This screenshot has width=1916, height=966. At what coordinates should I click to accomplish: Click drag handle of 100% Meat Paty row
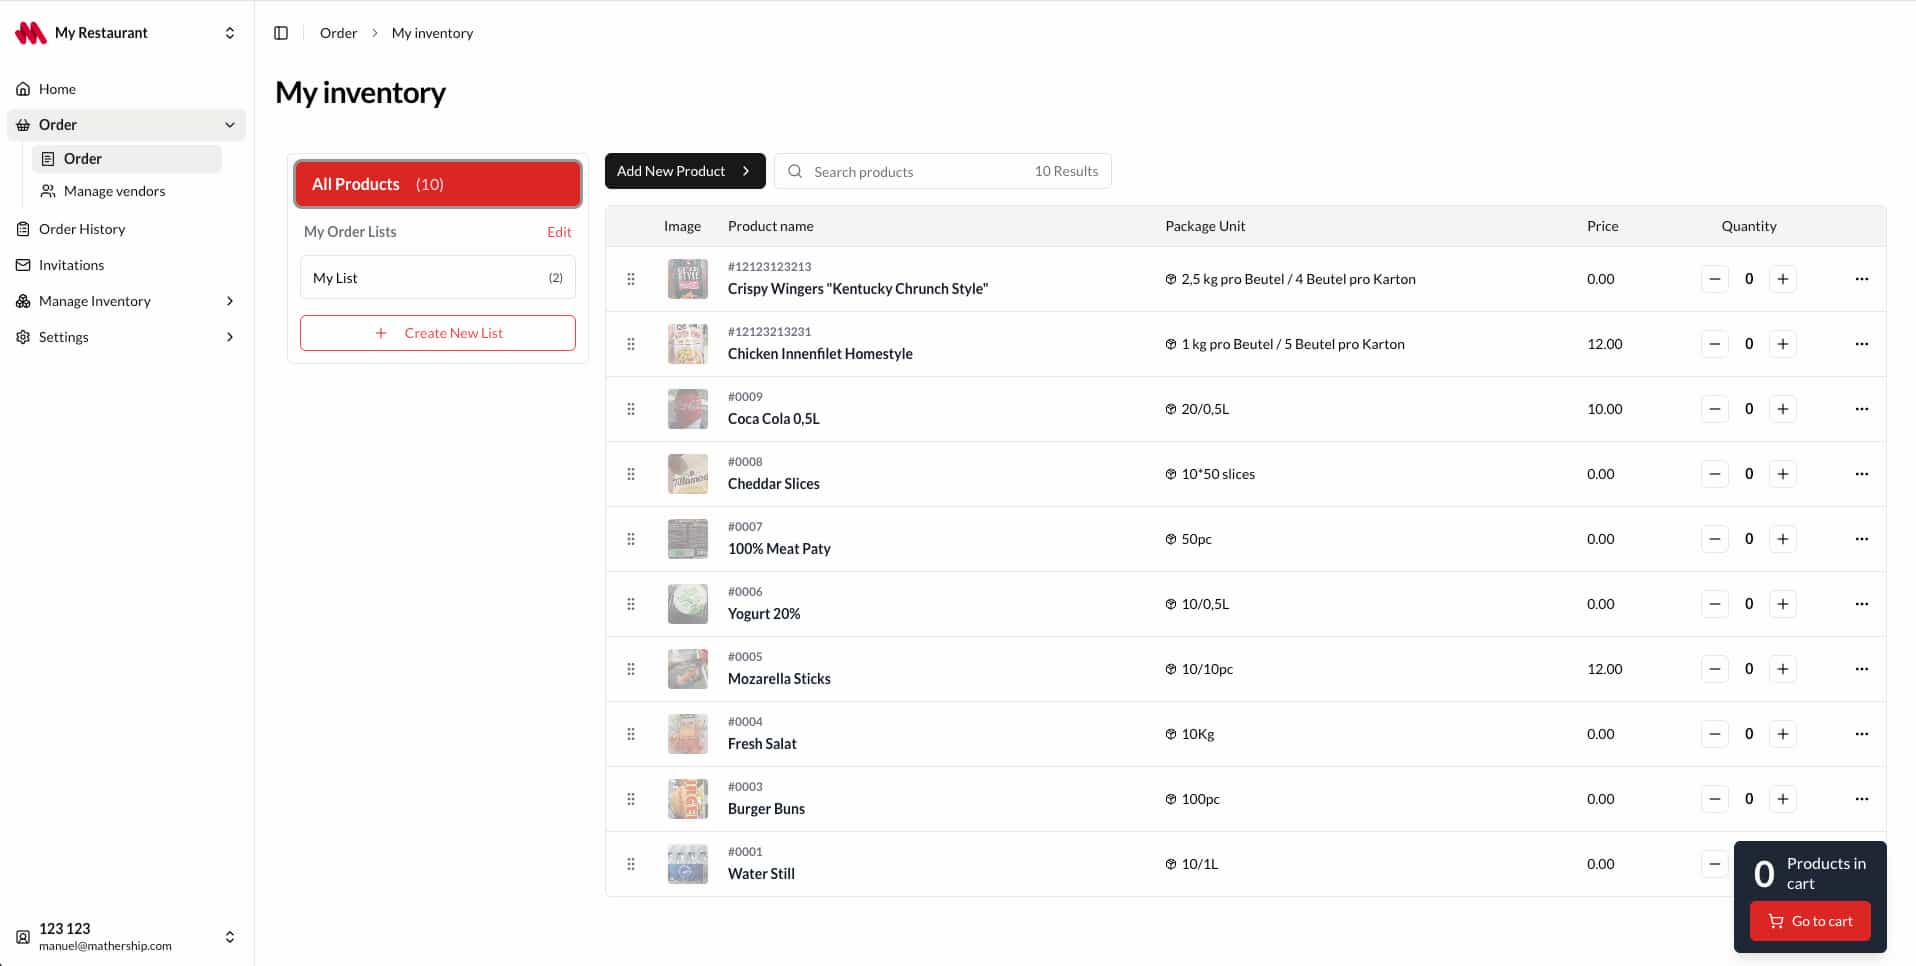[x=631, y=539]
